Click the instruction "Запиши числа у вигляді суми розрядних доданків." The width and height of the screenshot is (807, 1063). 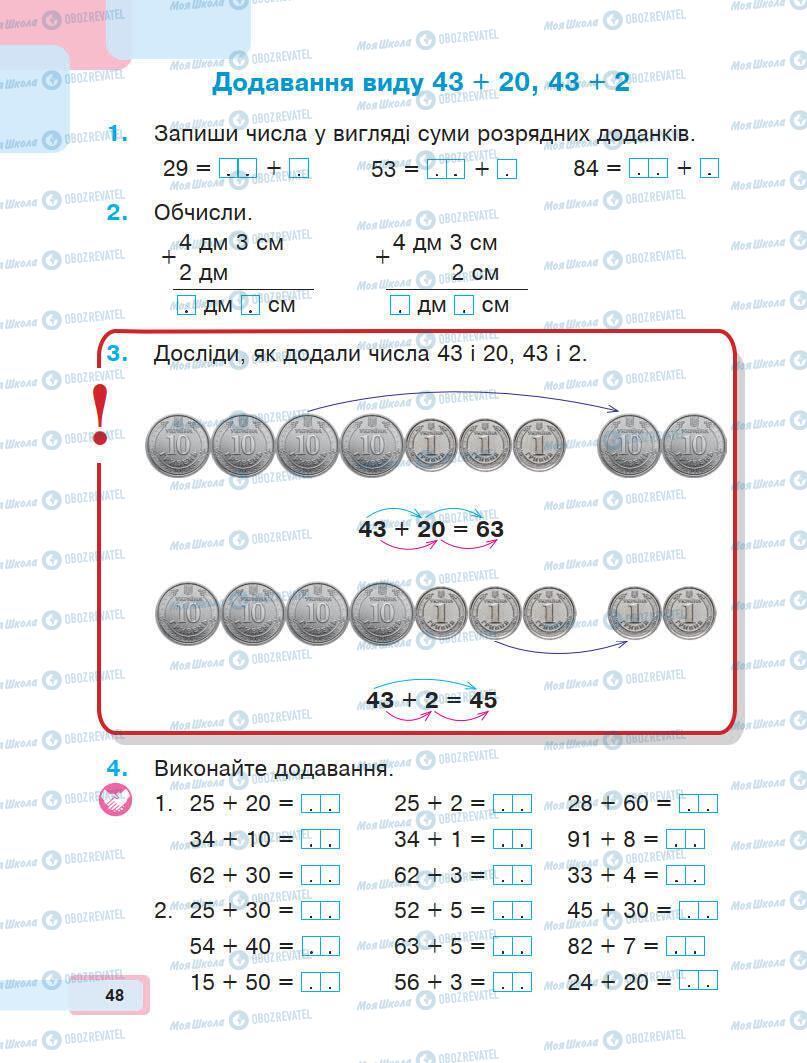(x=425, y=134)
